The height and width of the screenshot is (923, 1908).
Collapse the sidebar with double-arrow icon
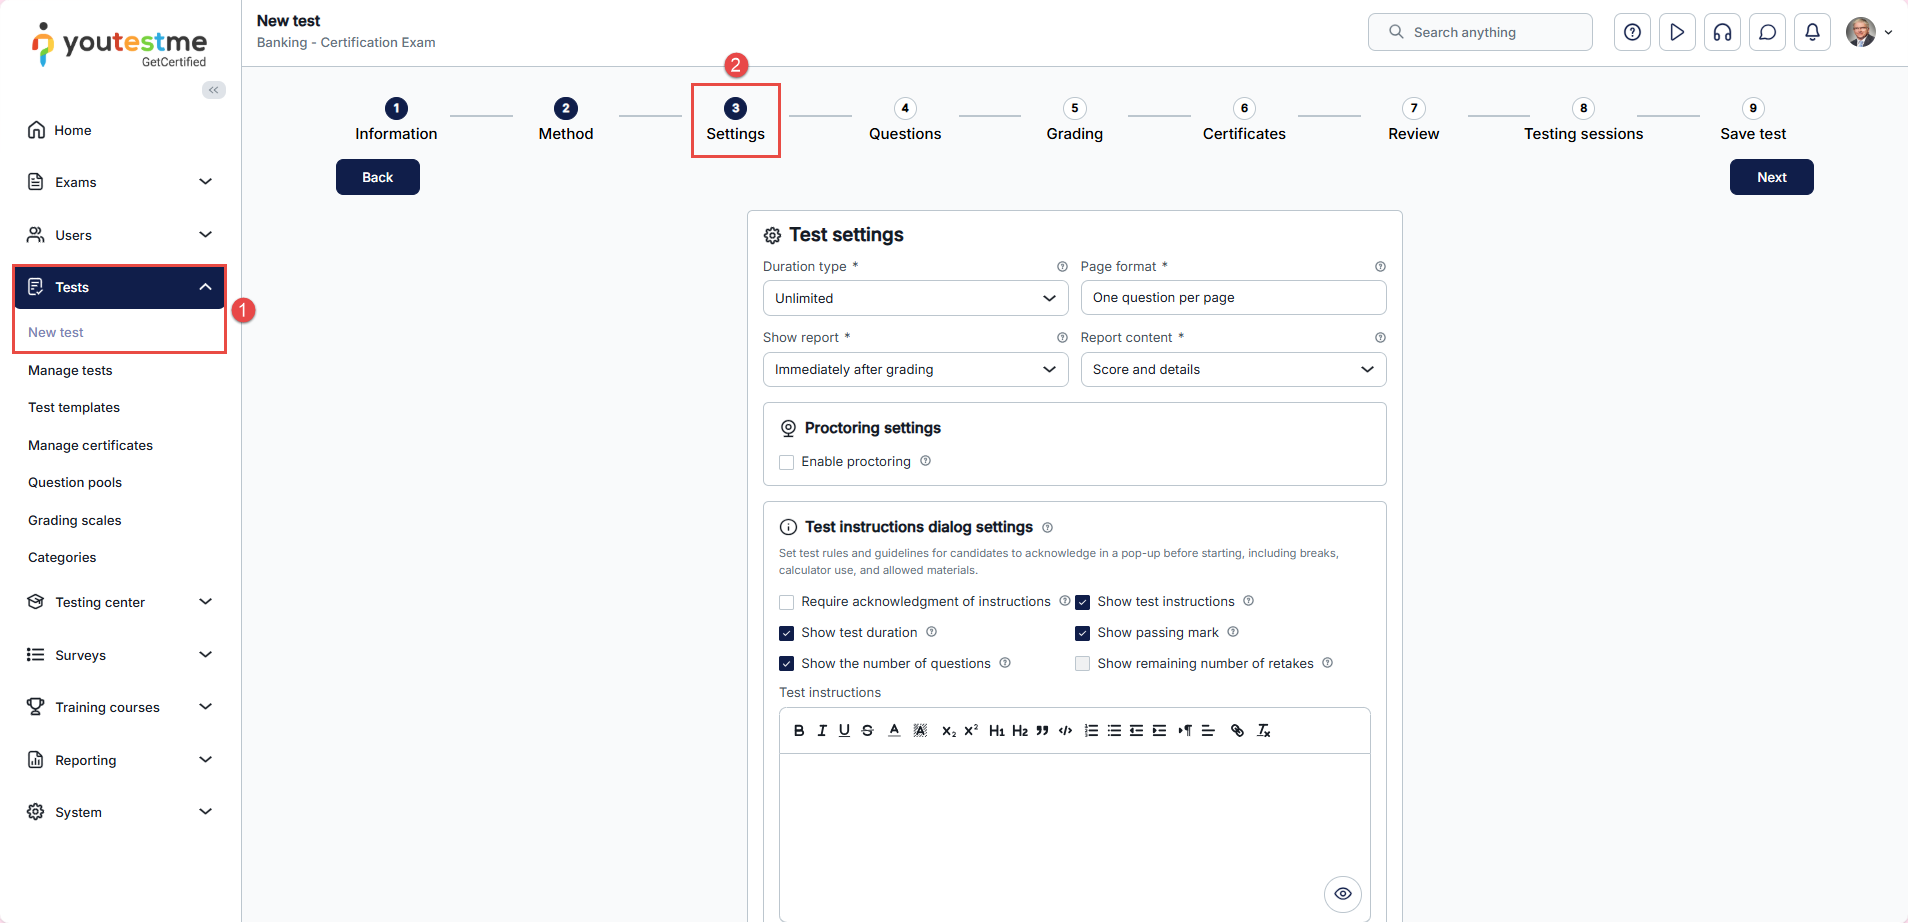[214, 90]
